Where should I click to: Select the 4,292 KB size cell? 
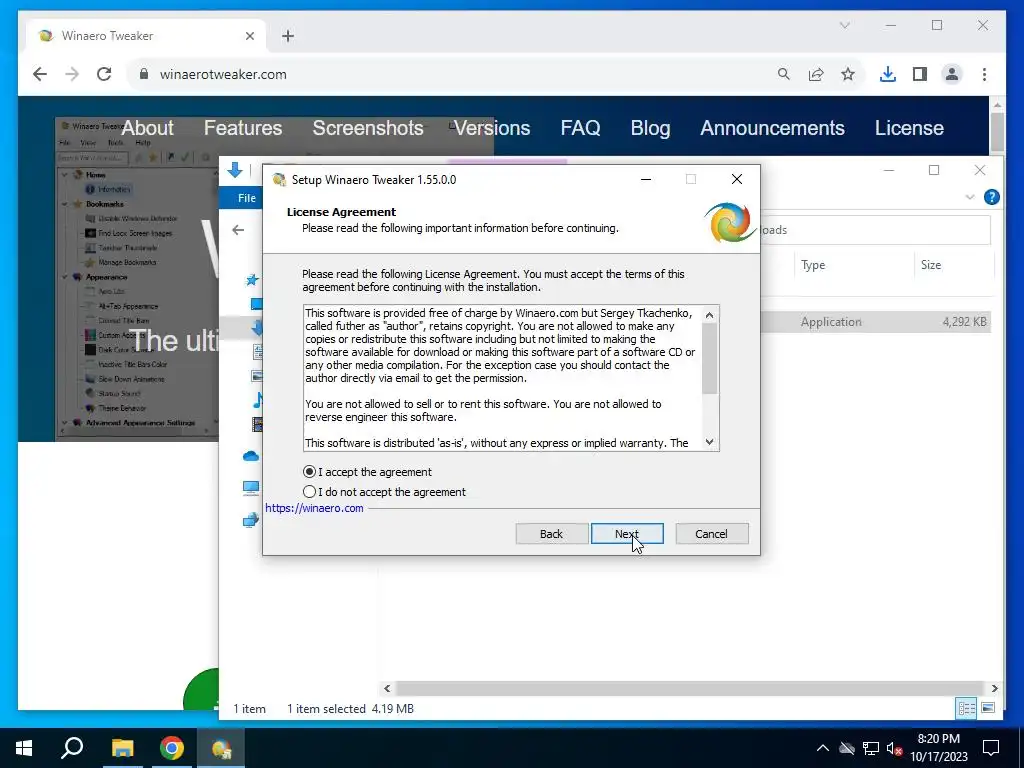[x=964, y=321]
